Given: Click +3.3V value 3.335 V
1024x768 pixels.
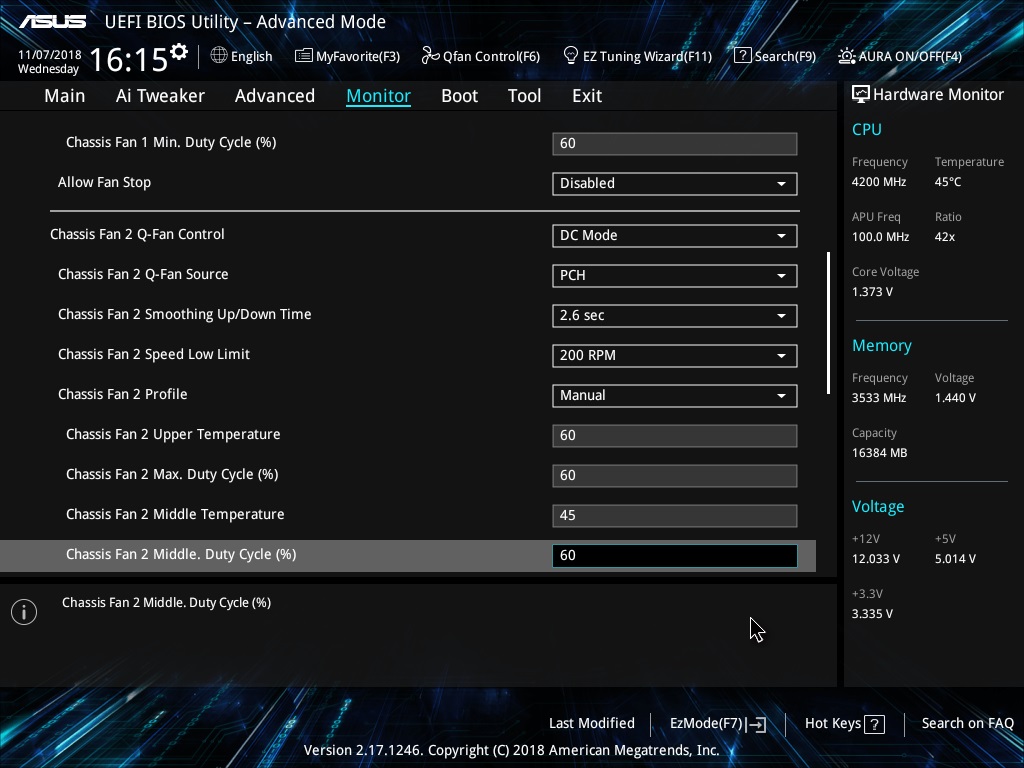Looking at the screenshot, I should [872, 614].
